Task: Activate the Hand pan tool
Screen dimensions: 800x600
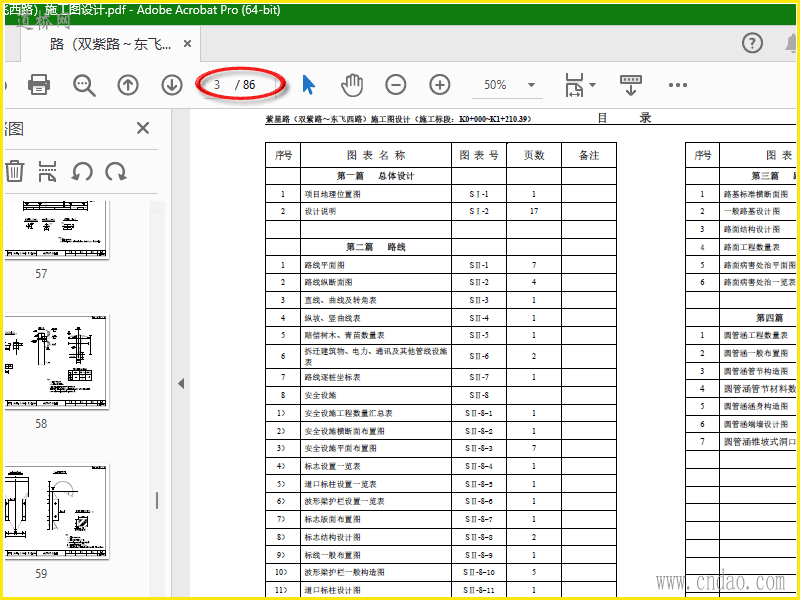Action: click(x=352, y=85)
